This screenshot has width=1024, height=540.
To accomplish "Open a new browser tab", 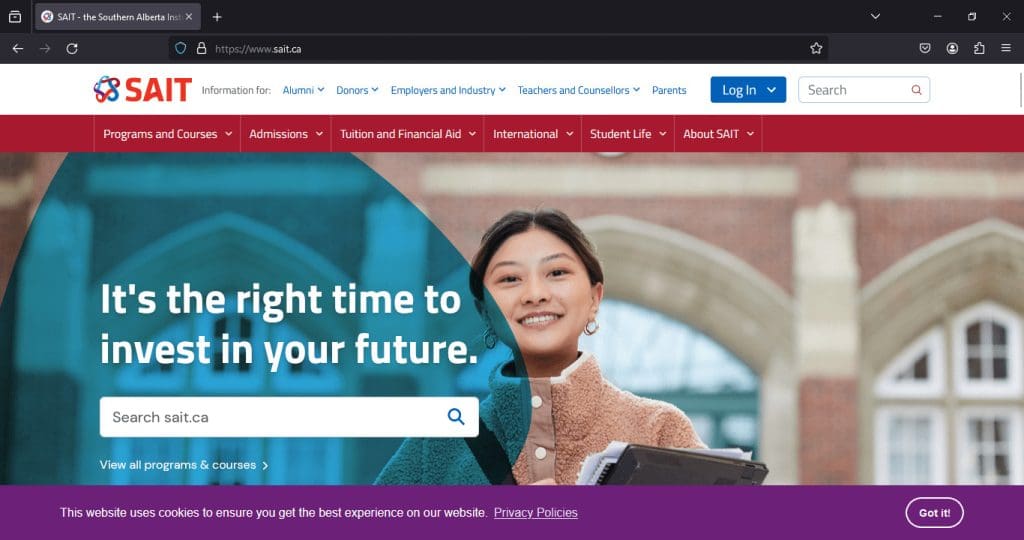I will point(217,17).
